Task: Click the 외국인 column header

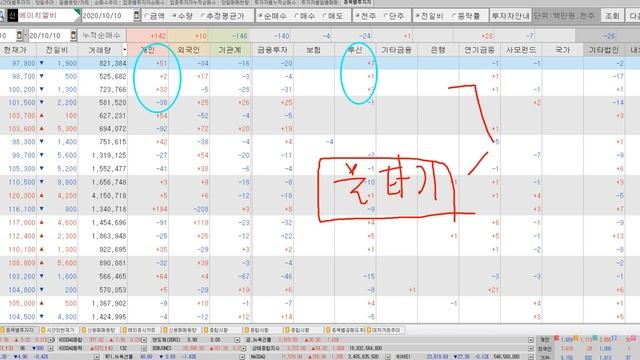Action: tap(189, 50)
